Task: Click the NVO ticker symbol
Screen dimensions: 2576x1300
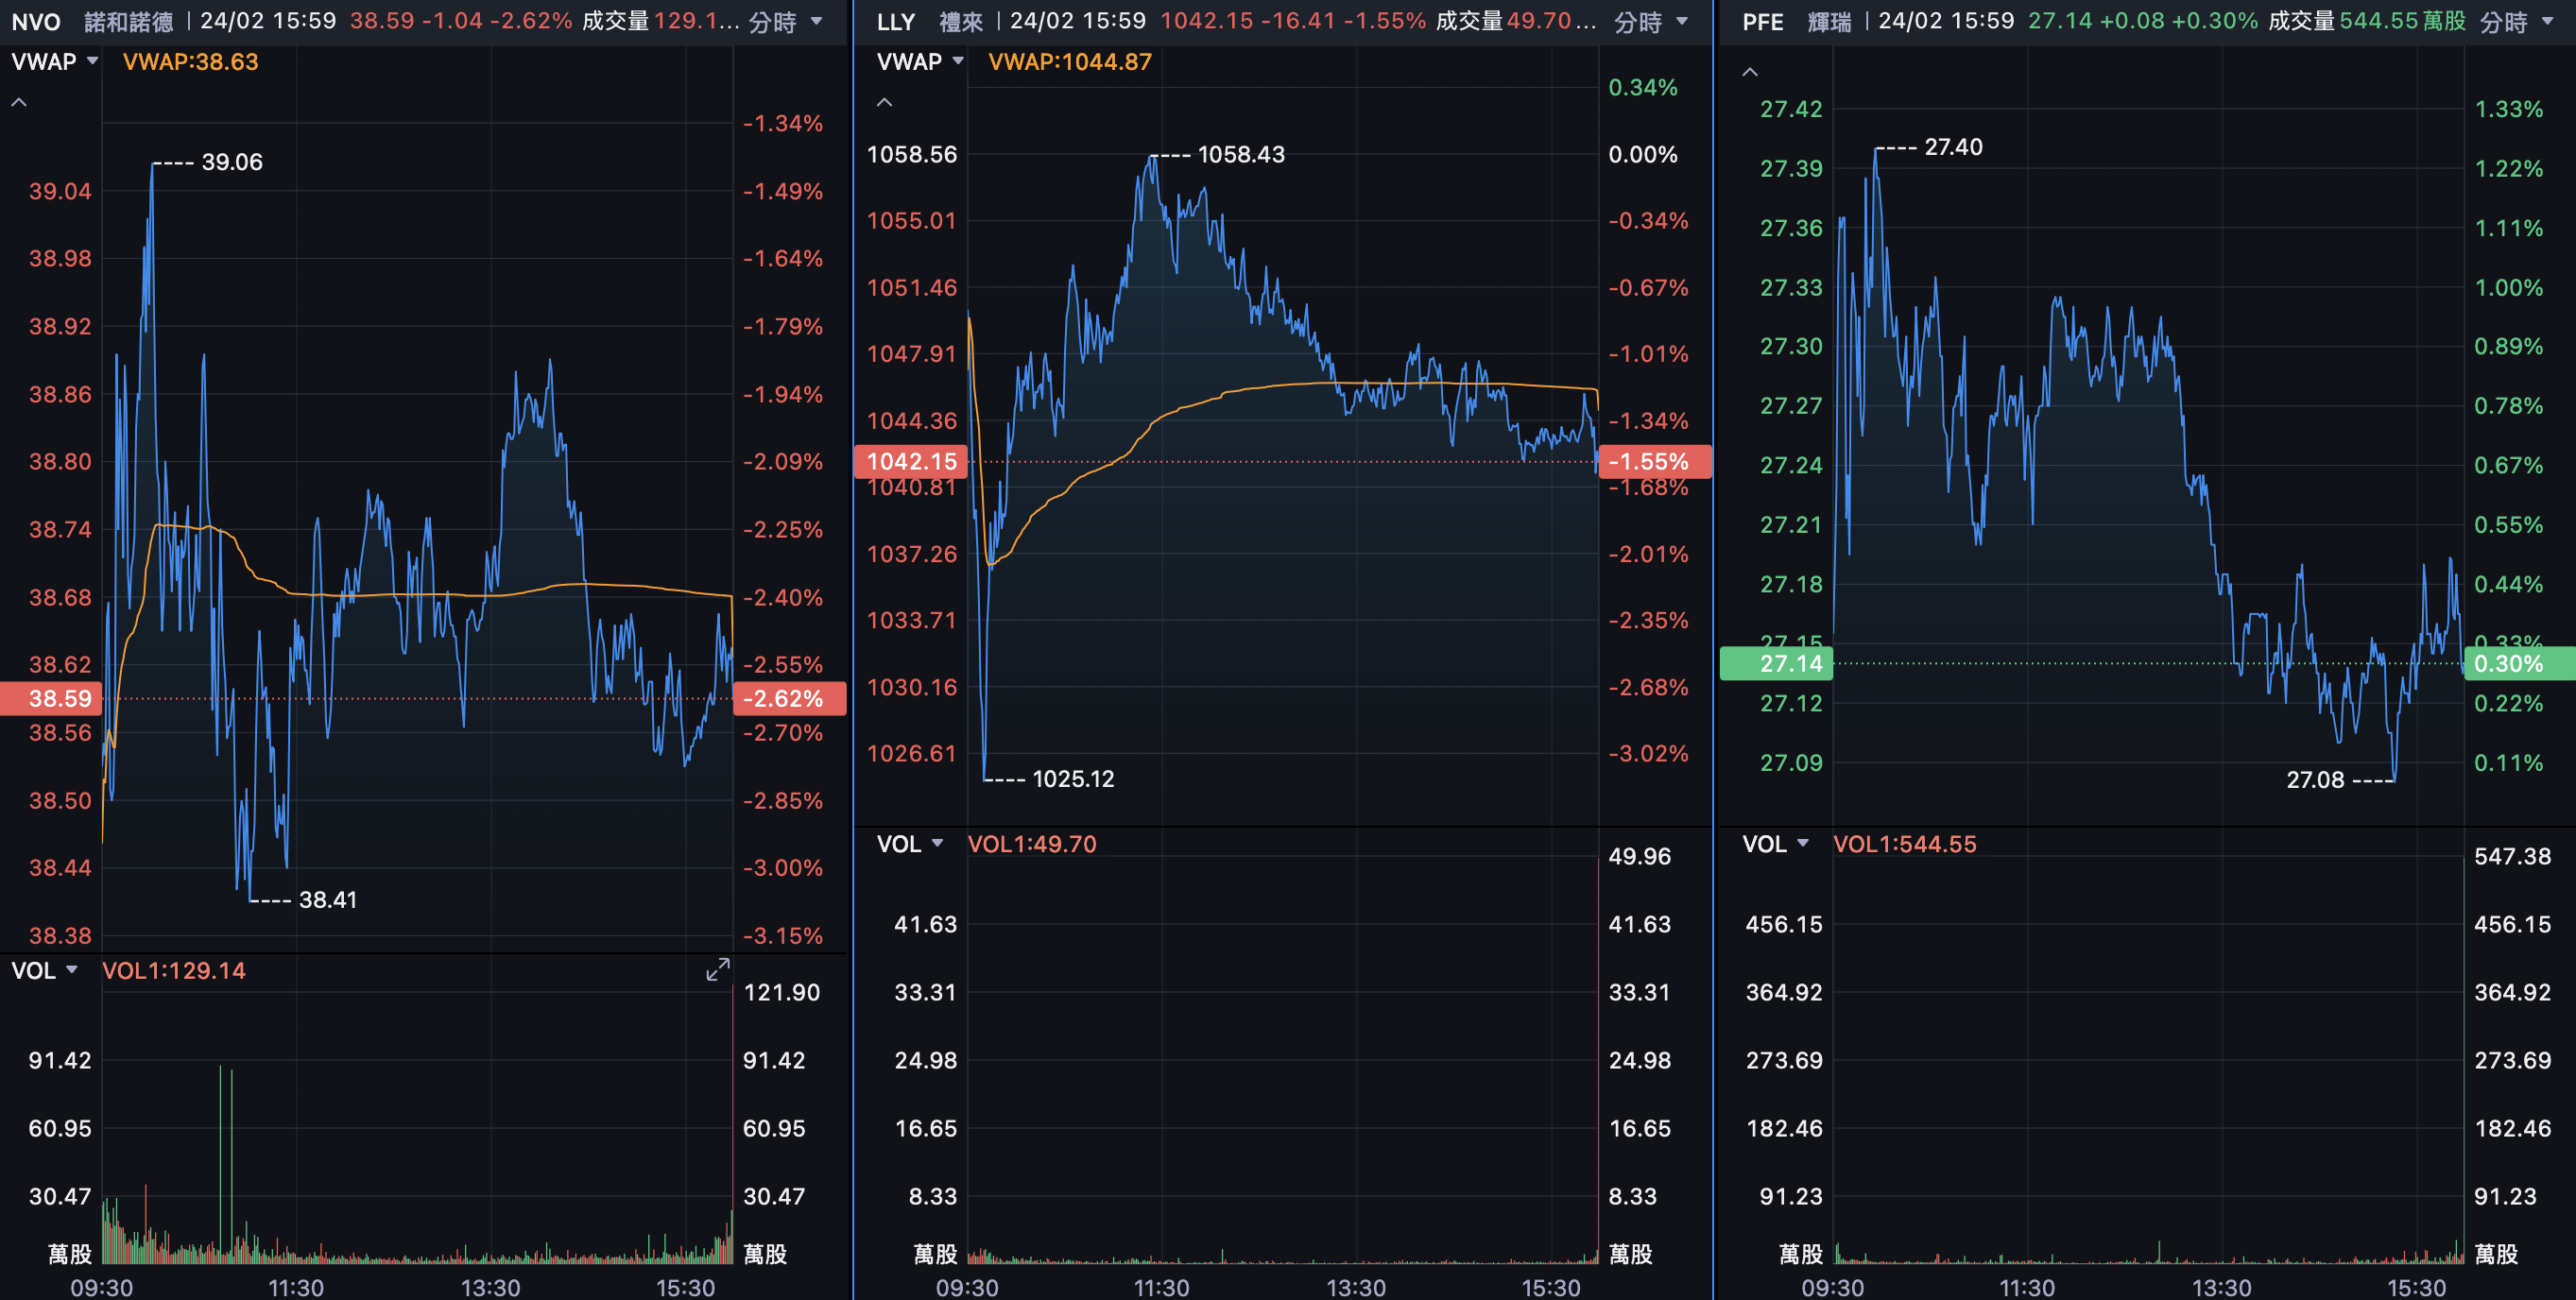Action: click(x=36, y=22)
